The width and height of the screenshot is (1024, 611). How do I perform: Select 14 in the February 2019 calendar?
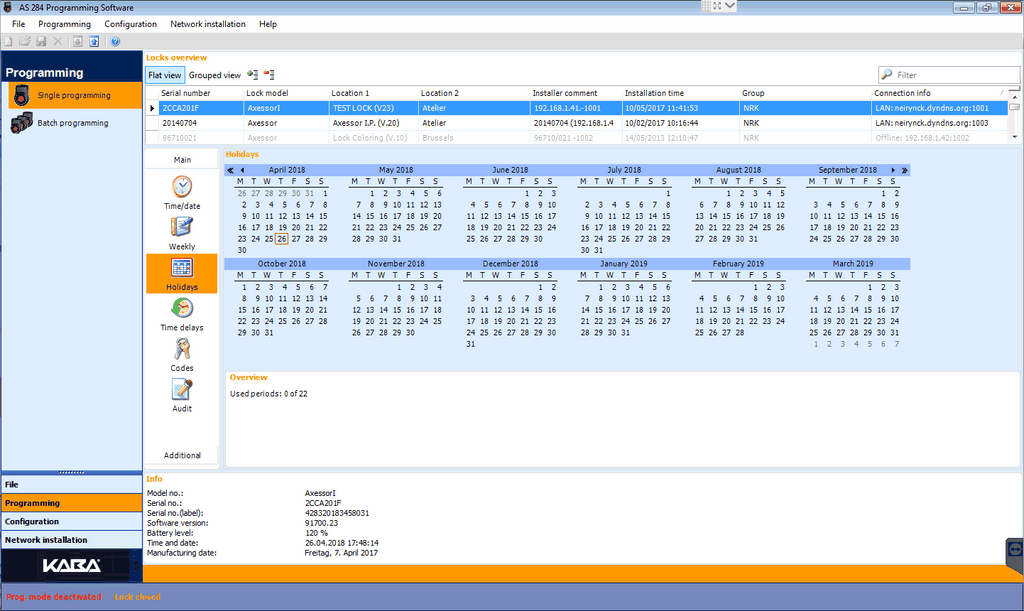[741, 310]
